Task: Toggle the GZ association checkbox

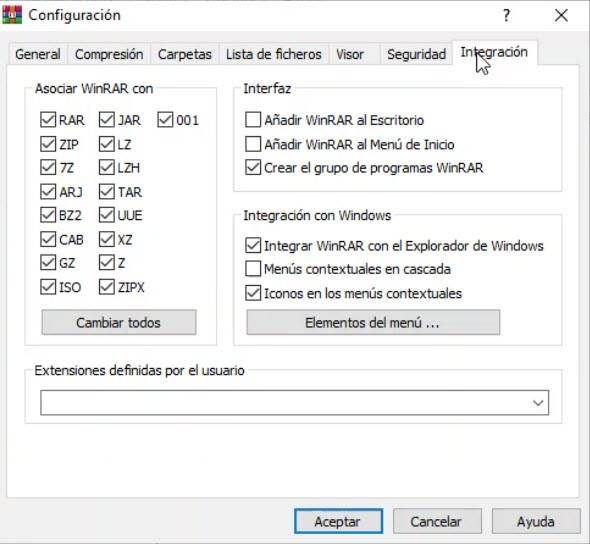Action: coord(48,263)
